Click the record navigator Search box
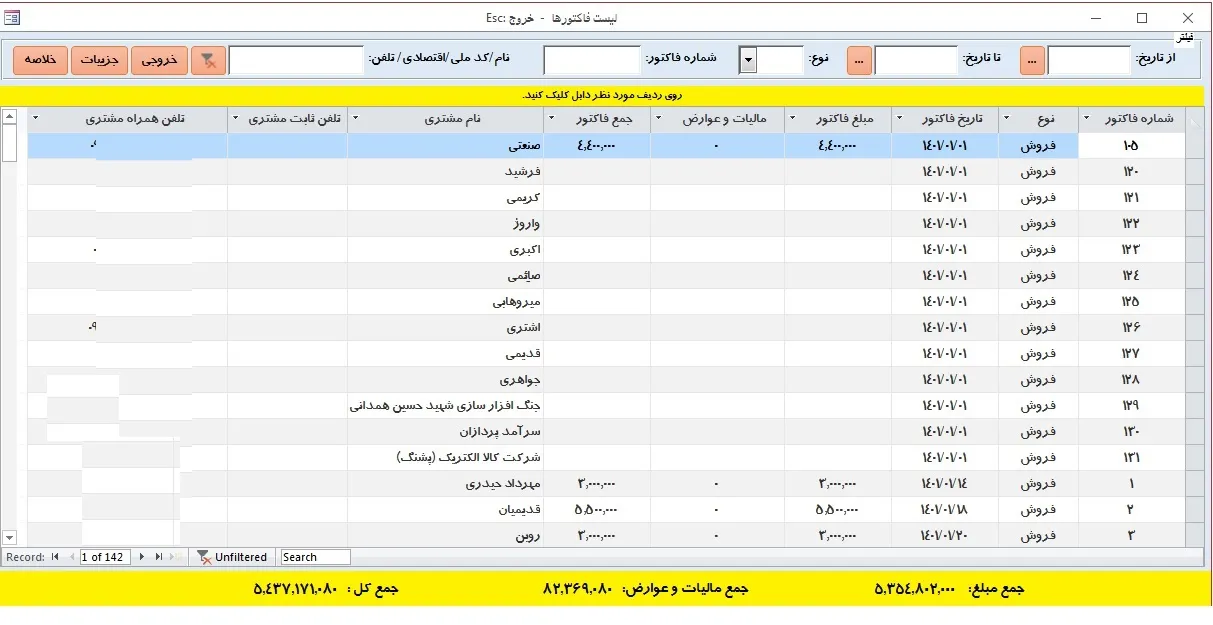1213x625 pixels. coord(315,557)
